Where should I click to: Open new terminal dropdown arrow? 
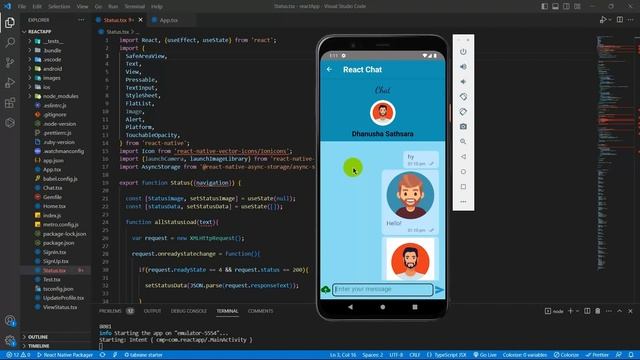[577, 311]
